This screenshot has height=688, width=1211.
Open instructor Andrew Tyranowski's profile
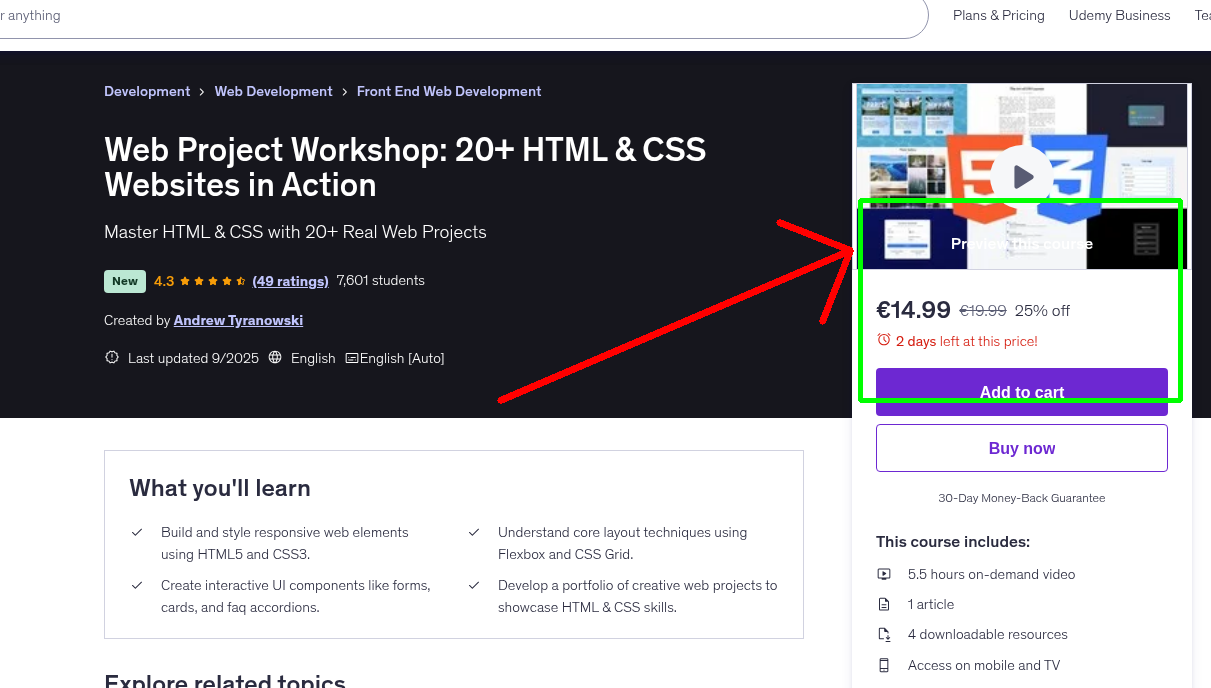pos(238,320)
